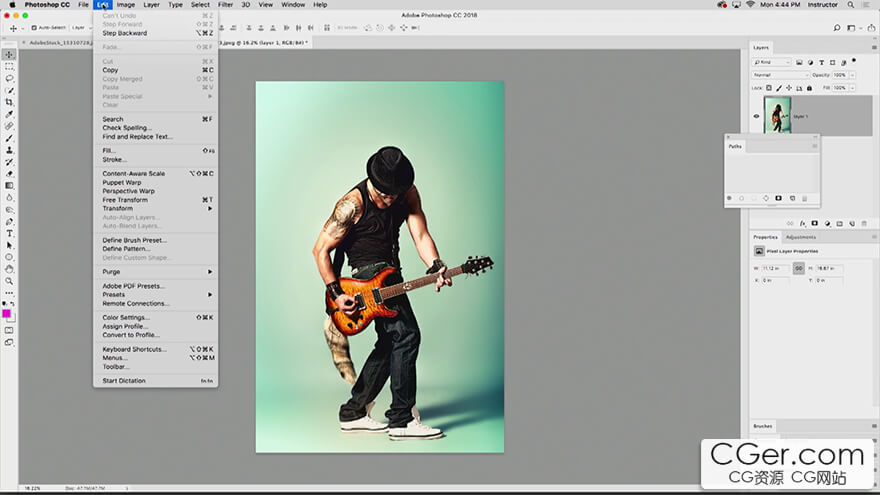Select the Eraser tool
This screenshot has height=495, width=880.
(x=9, y=173)
